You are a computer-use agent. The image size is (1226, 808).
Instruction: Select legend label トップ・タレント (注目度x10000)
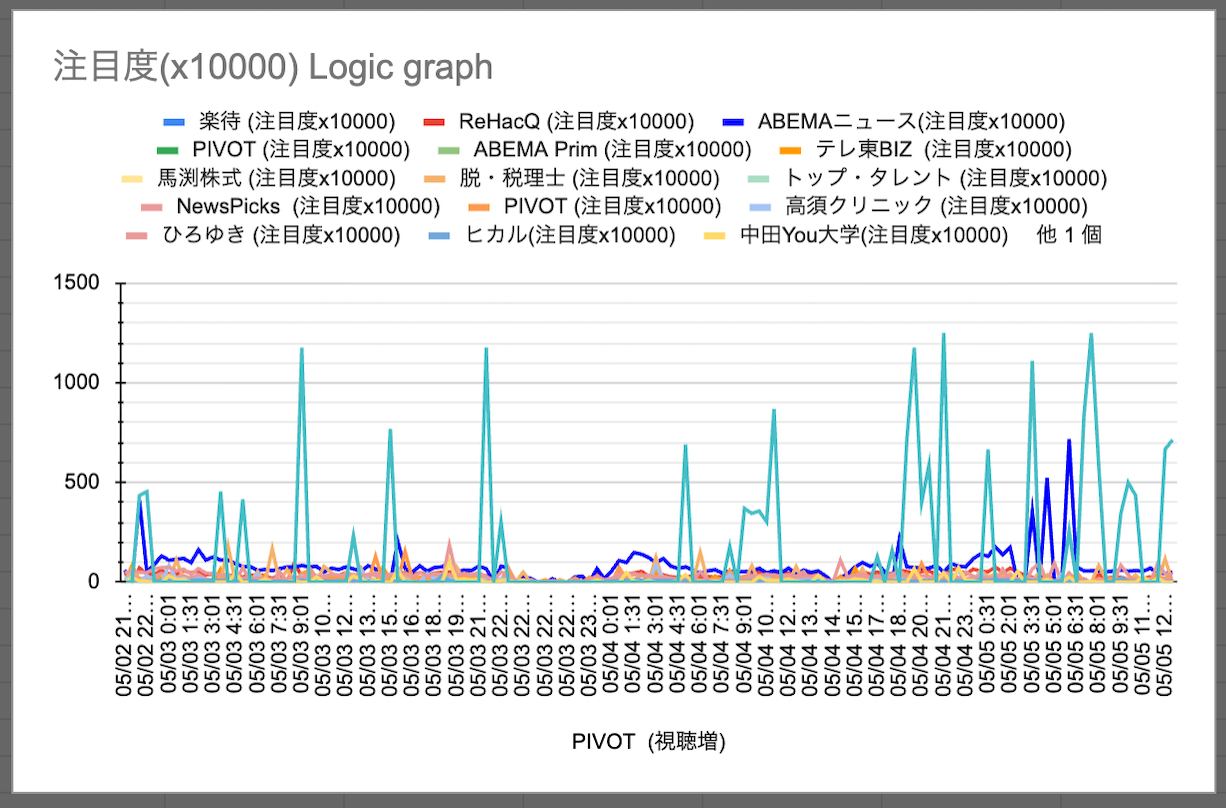click(946, 180)
